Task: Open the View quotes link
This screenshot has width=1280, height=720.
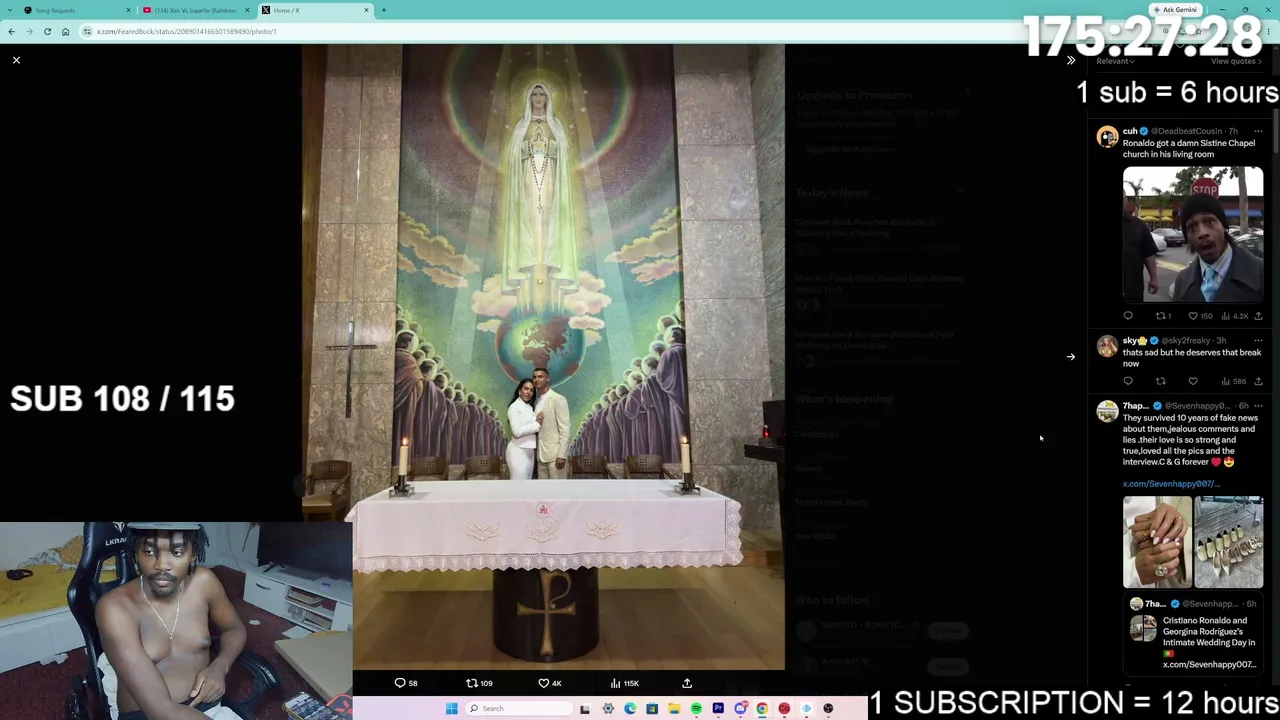Action: (x=1237, y=61)
